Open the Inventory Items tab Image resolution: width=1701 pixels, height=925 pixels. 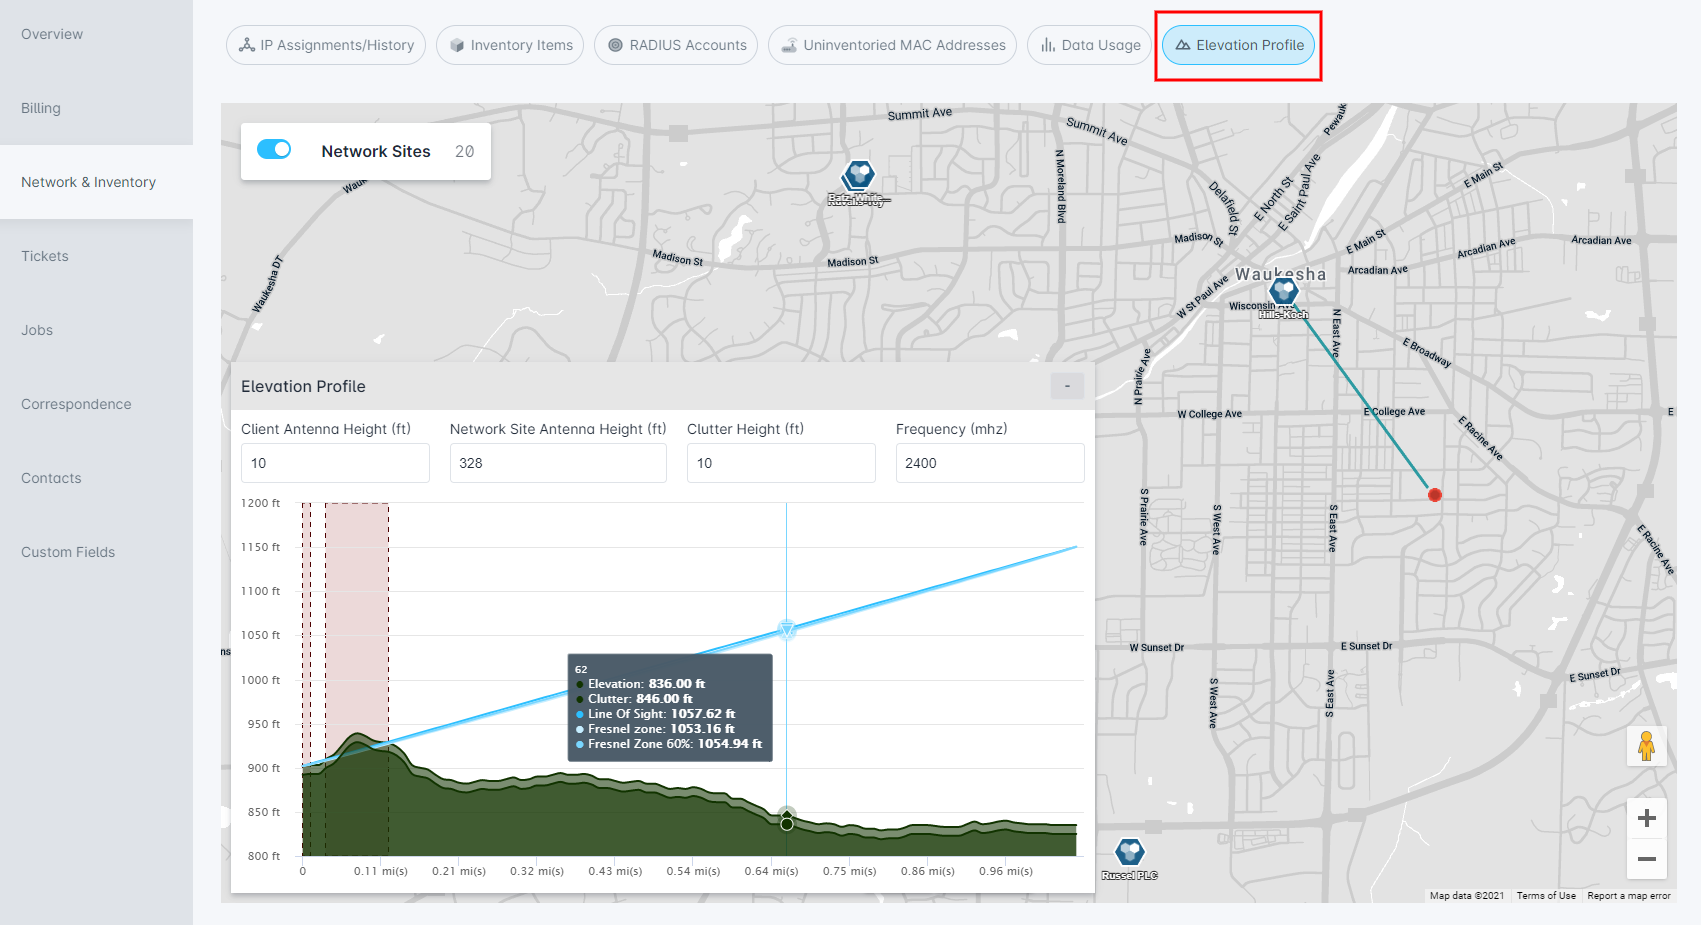(x=510, y=45)
